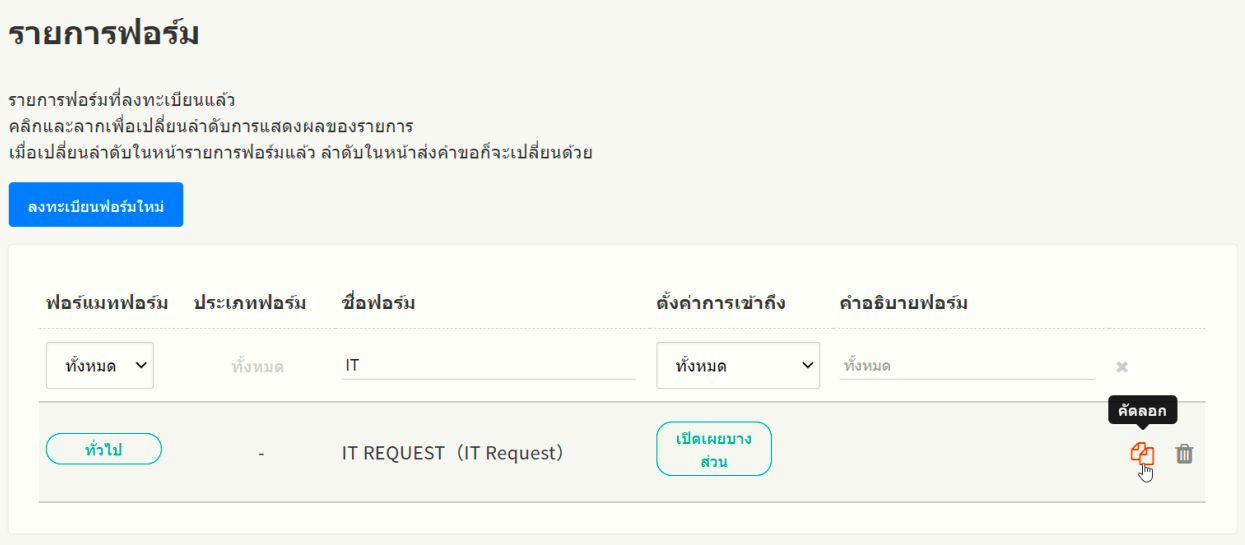Click the เปิดเผยบางส่วน access badge
1245x545 pixels.
click(714, 449)
